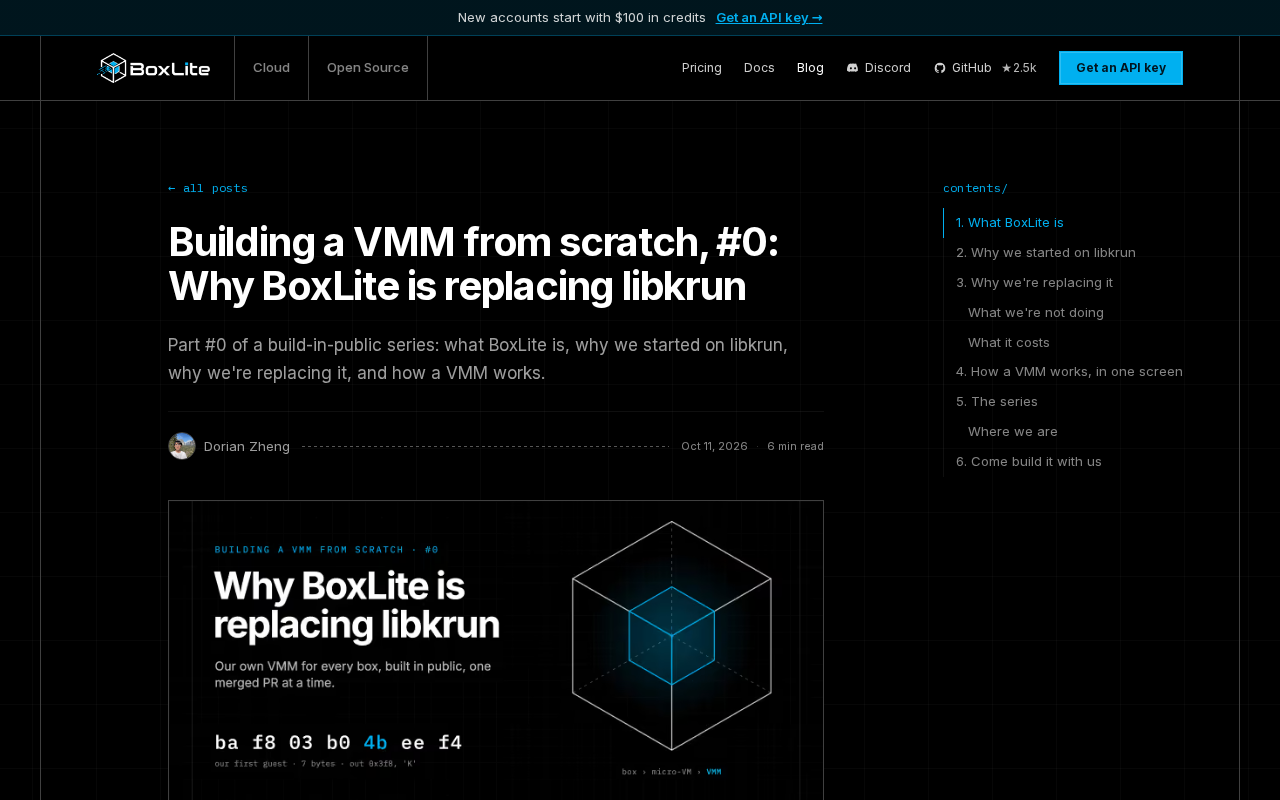Click the GitHub octocat icon

(940, 68)
